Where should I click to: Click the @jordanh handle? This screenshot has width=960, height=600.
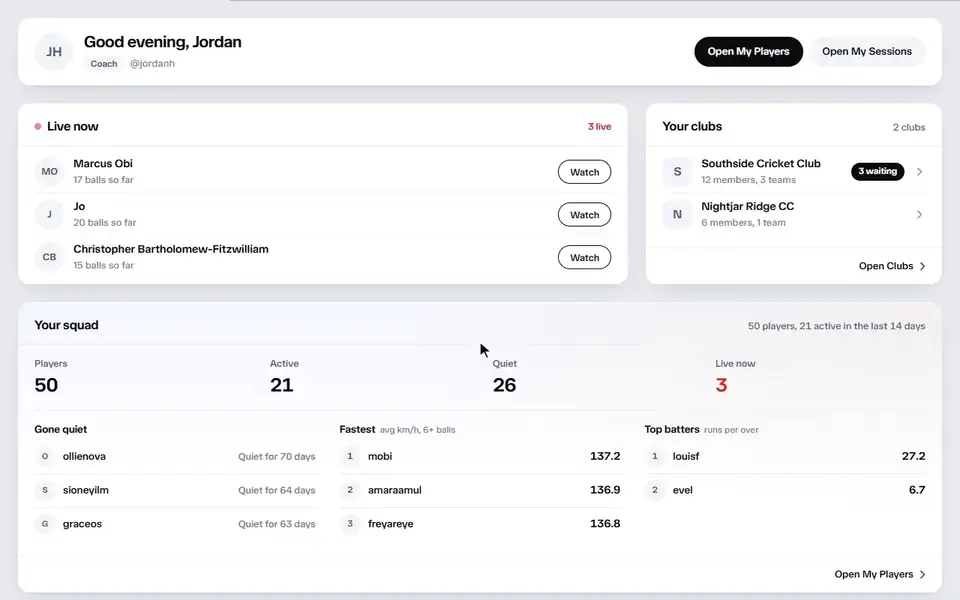click(152, 64)
